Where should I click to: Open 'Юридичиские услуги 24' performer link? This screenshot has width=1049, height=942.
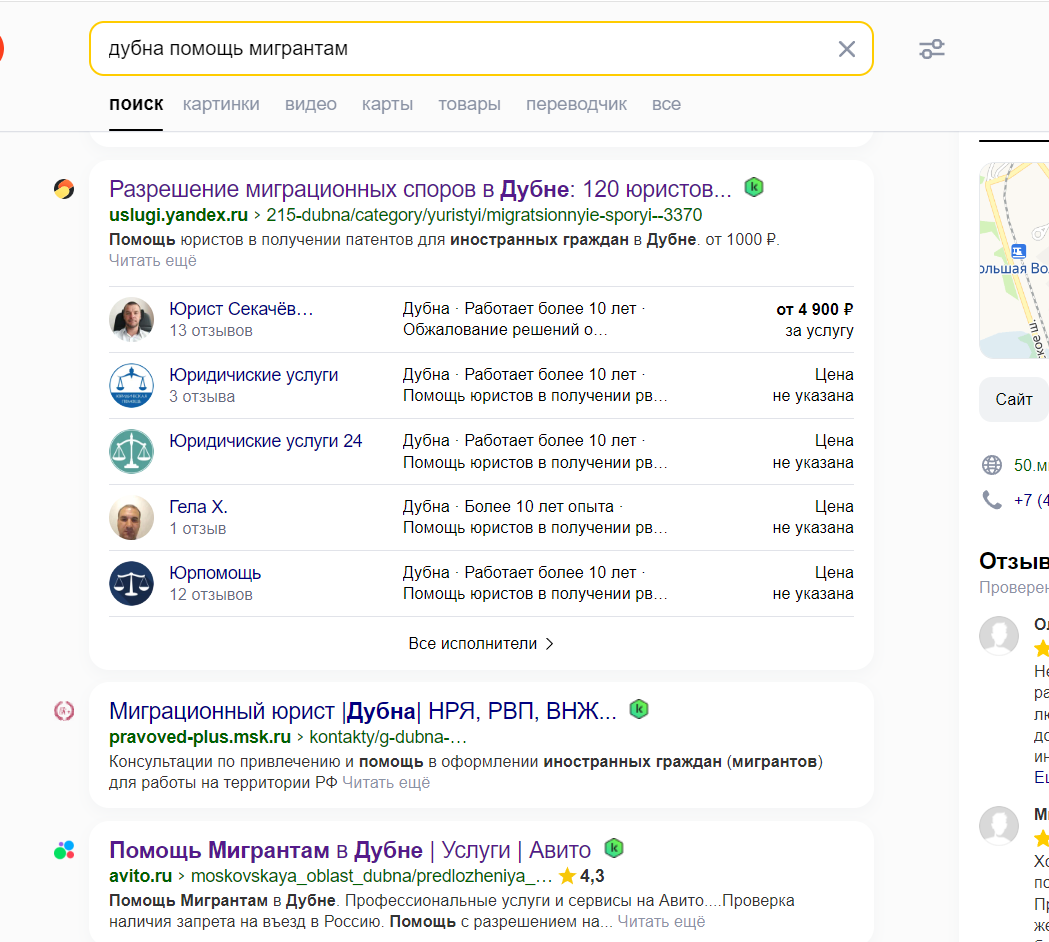point(266,441)
